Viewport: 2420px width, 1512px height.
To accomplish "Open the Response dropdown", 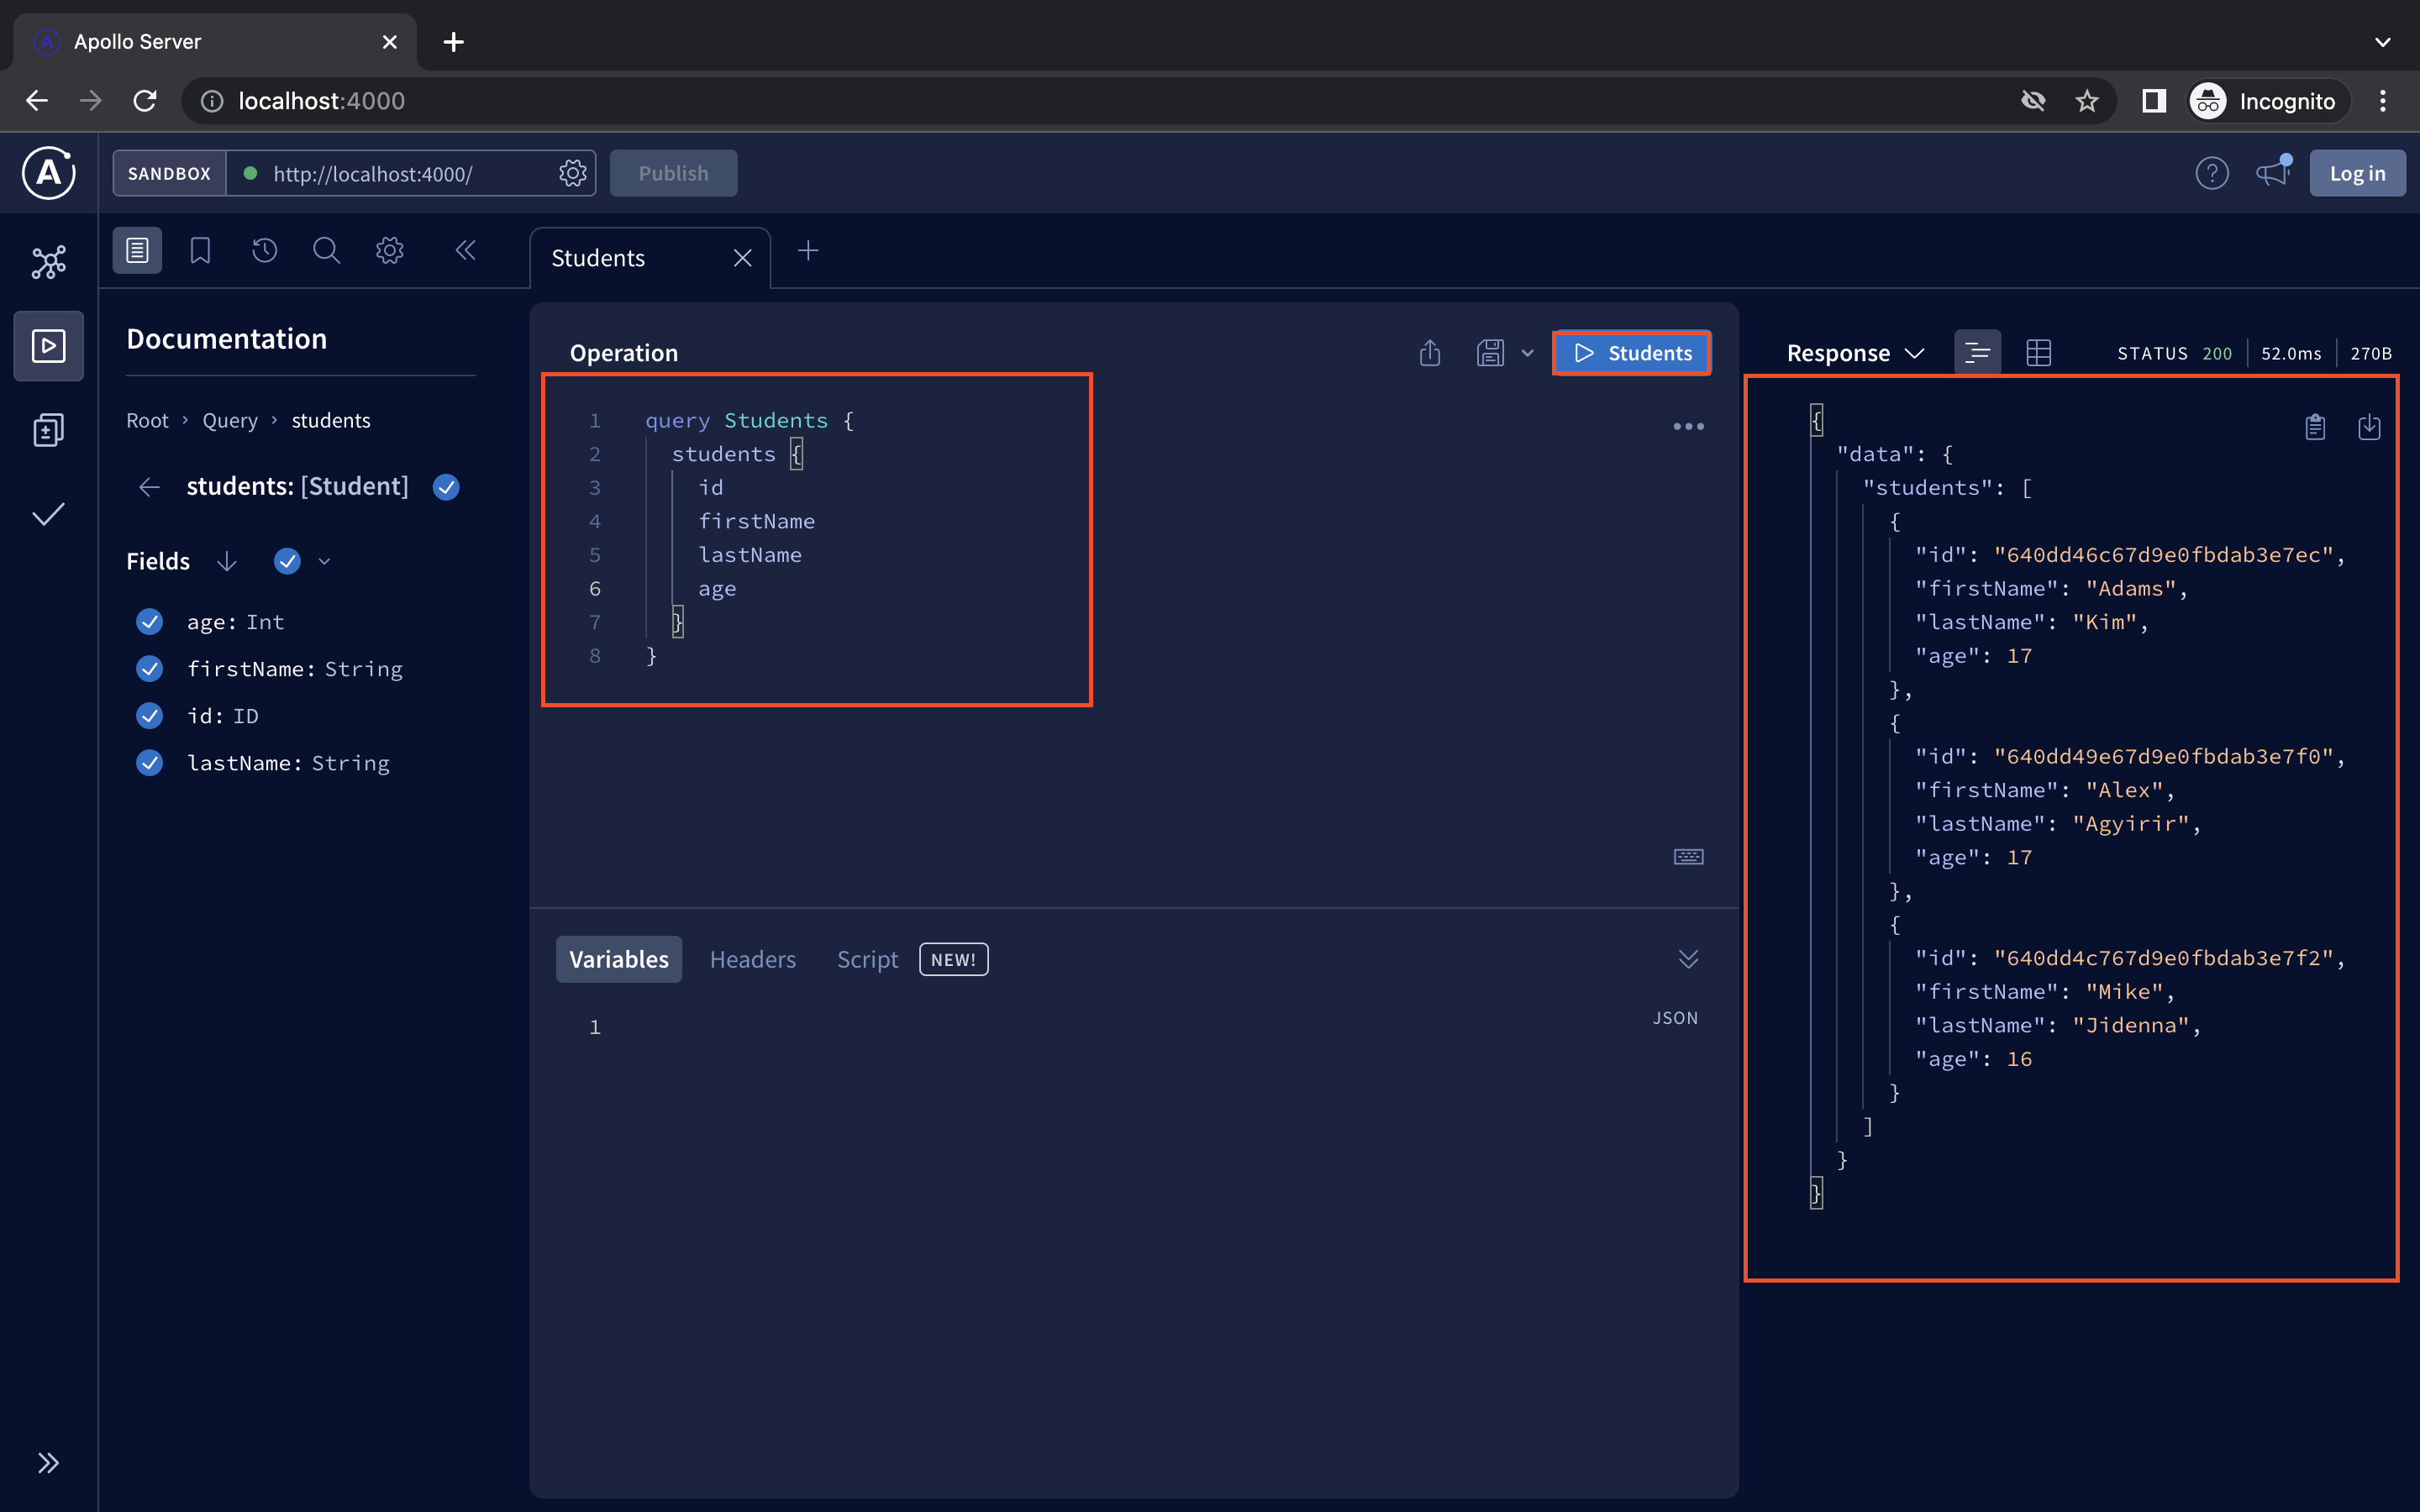I will 1855,353.
